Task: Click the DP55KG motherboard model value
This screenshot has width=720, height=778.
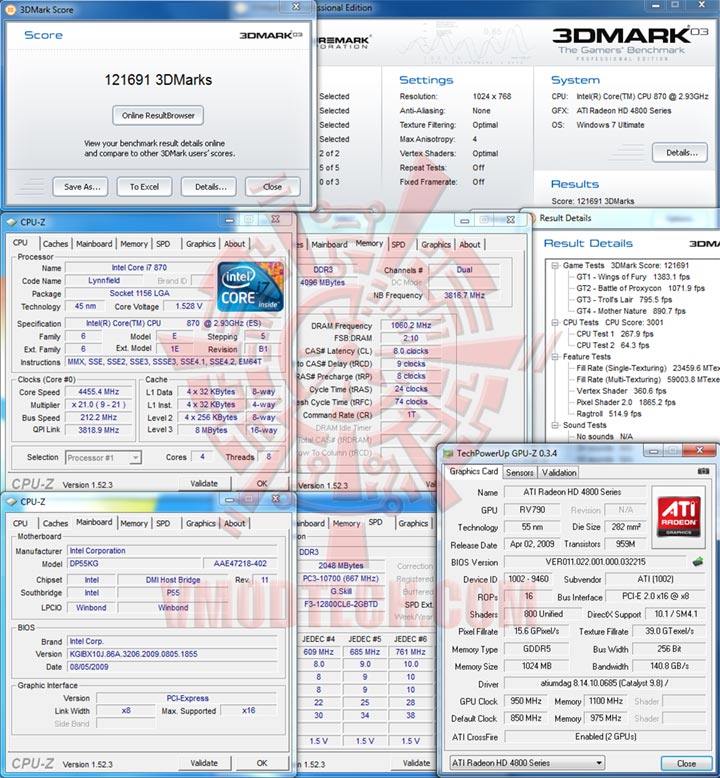Action: point(133,564)
